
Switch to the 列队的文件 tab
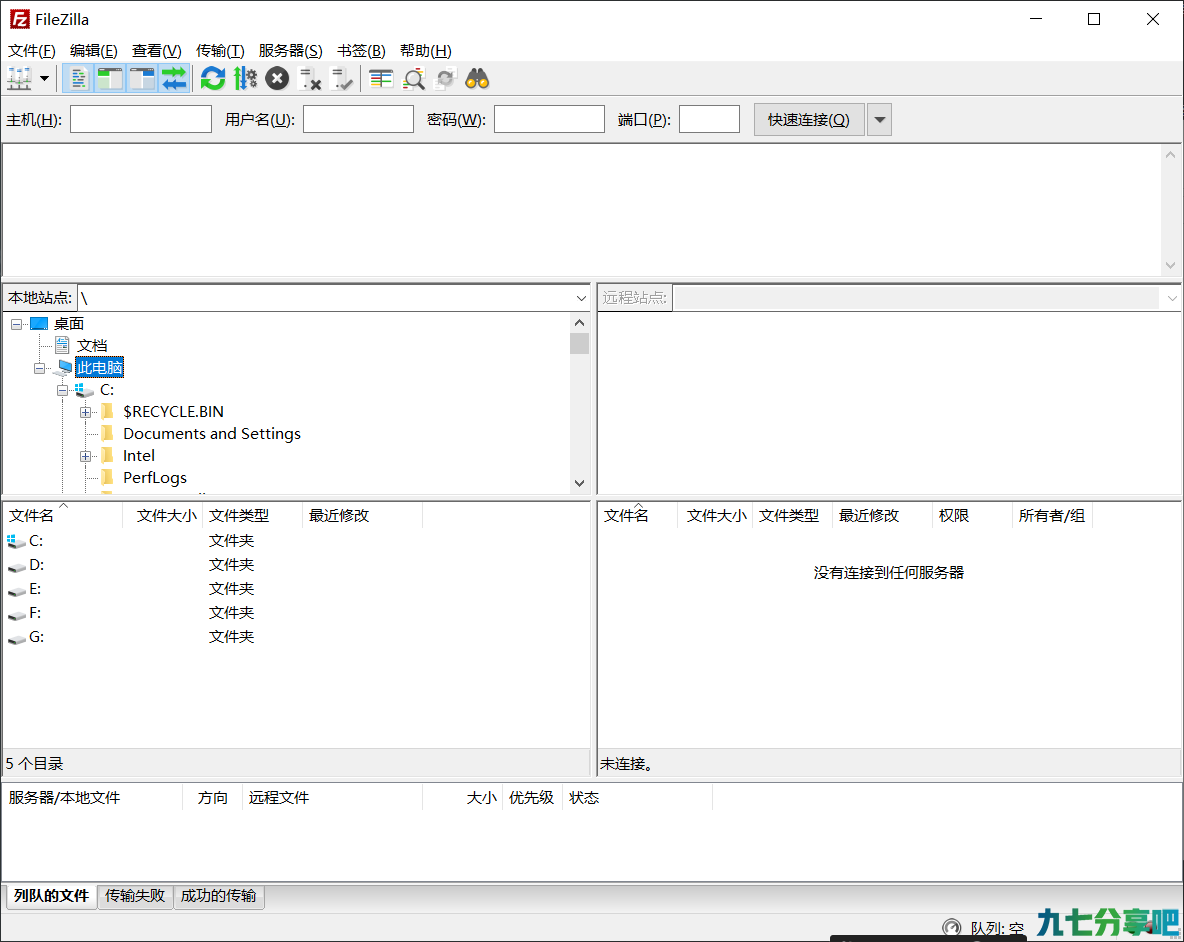(51, 896)
